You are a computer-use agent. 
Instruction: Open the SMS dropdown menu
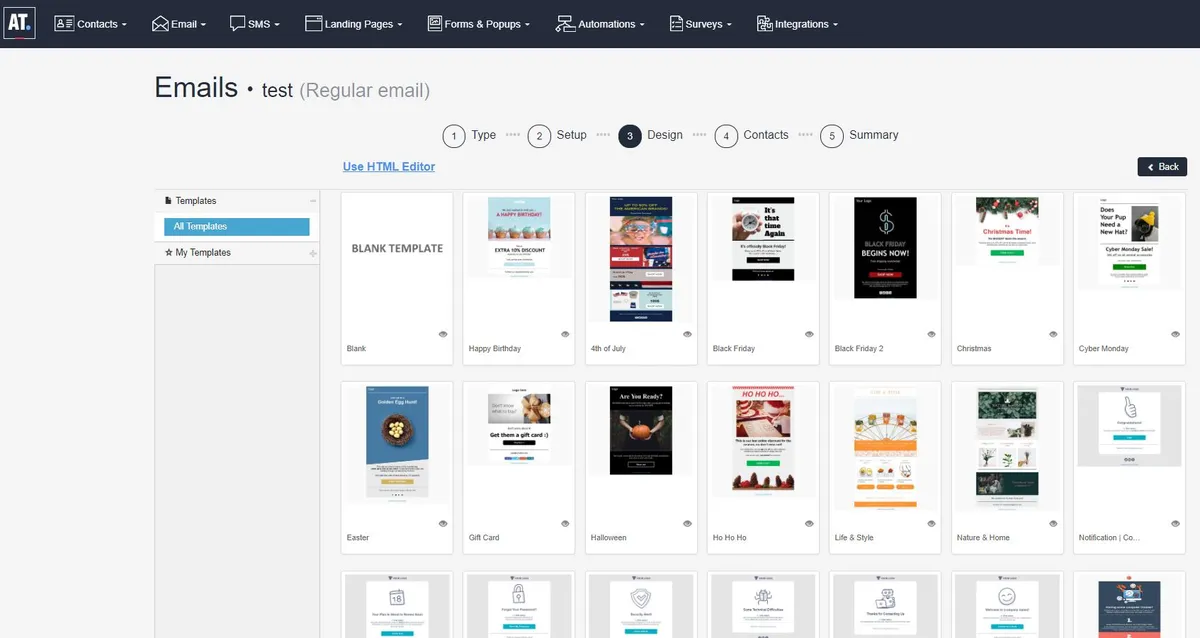(x=255, y=24)
